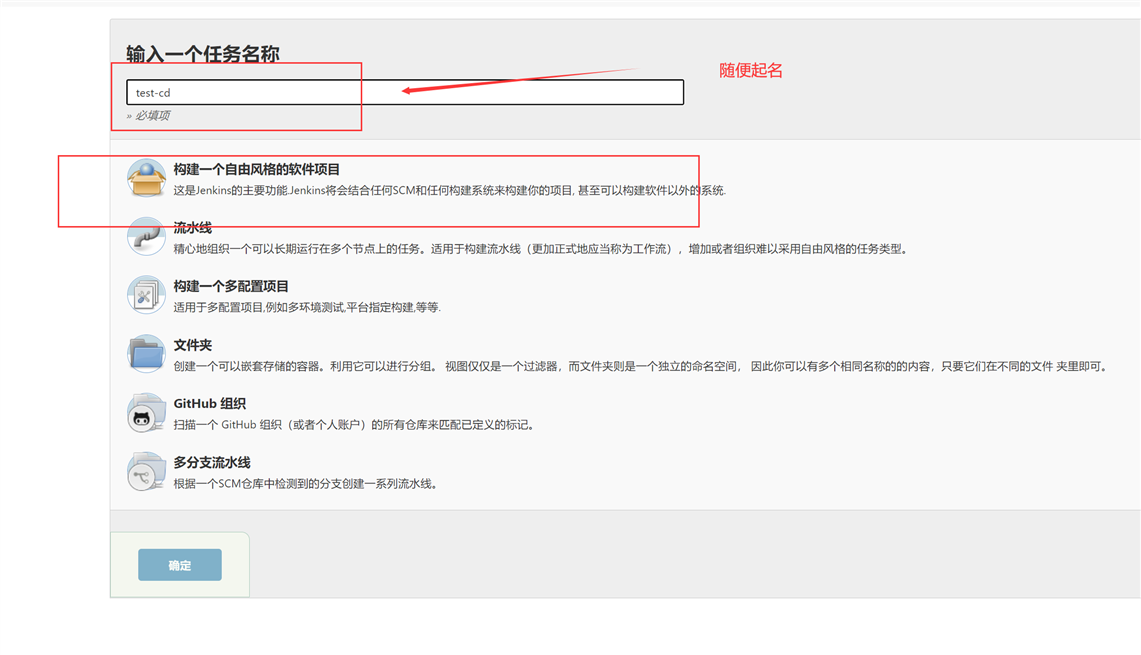Screen dimensions: 1141x655
Task: Select the Folder (文件夹) icon
Action: click(146, 354)
